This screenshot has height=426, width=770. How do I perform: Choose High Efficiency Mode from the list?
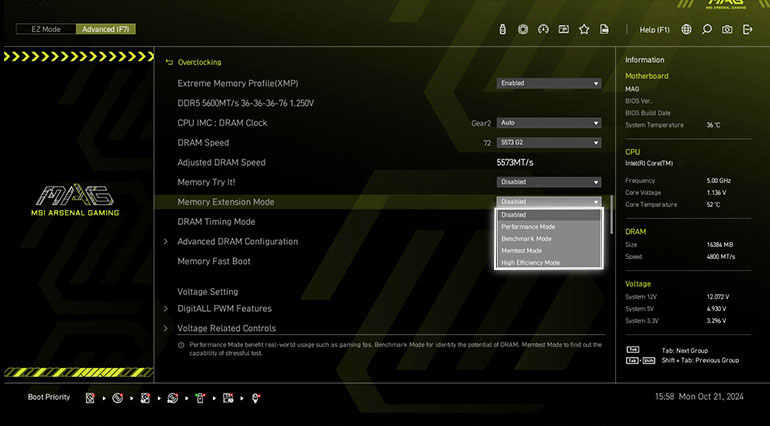[549, 262]
